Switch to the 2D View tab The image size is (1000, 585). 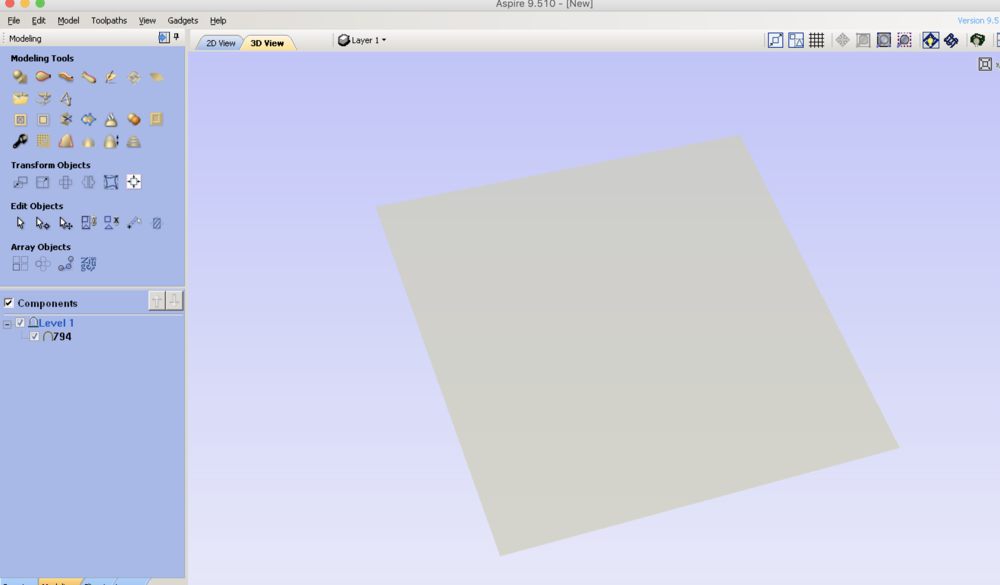[220, 43]
